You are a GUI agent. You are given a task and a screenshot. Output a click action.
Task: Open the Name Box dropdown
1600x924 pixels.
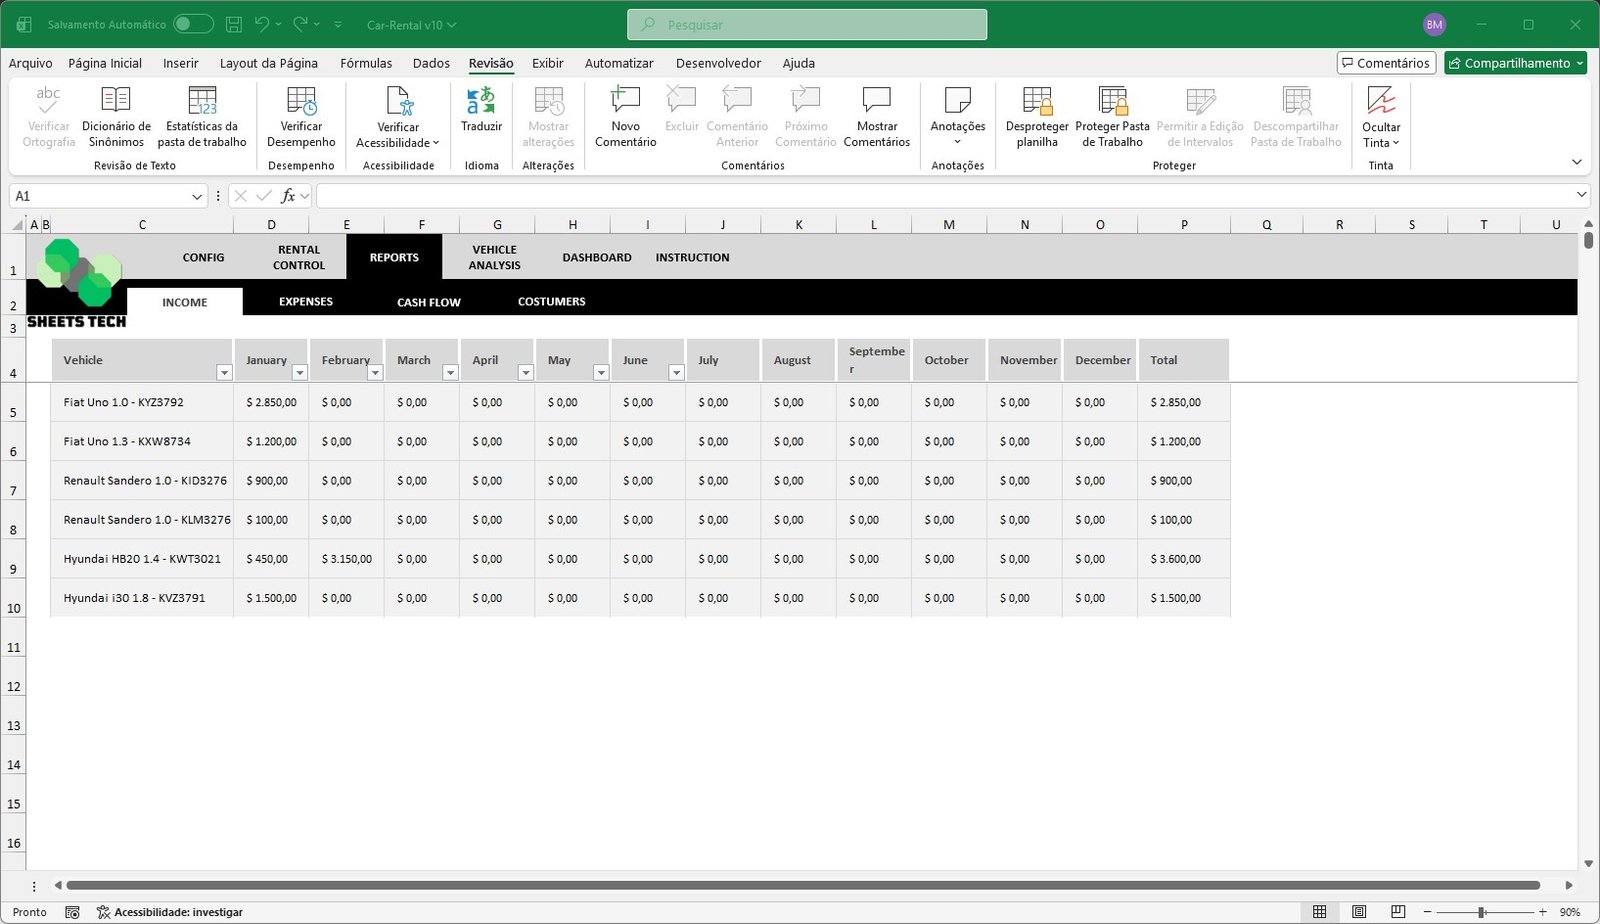point(197,196)
